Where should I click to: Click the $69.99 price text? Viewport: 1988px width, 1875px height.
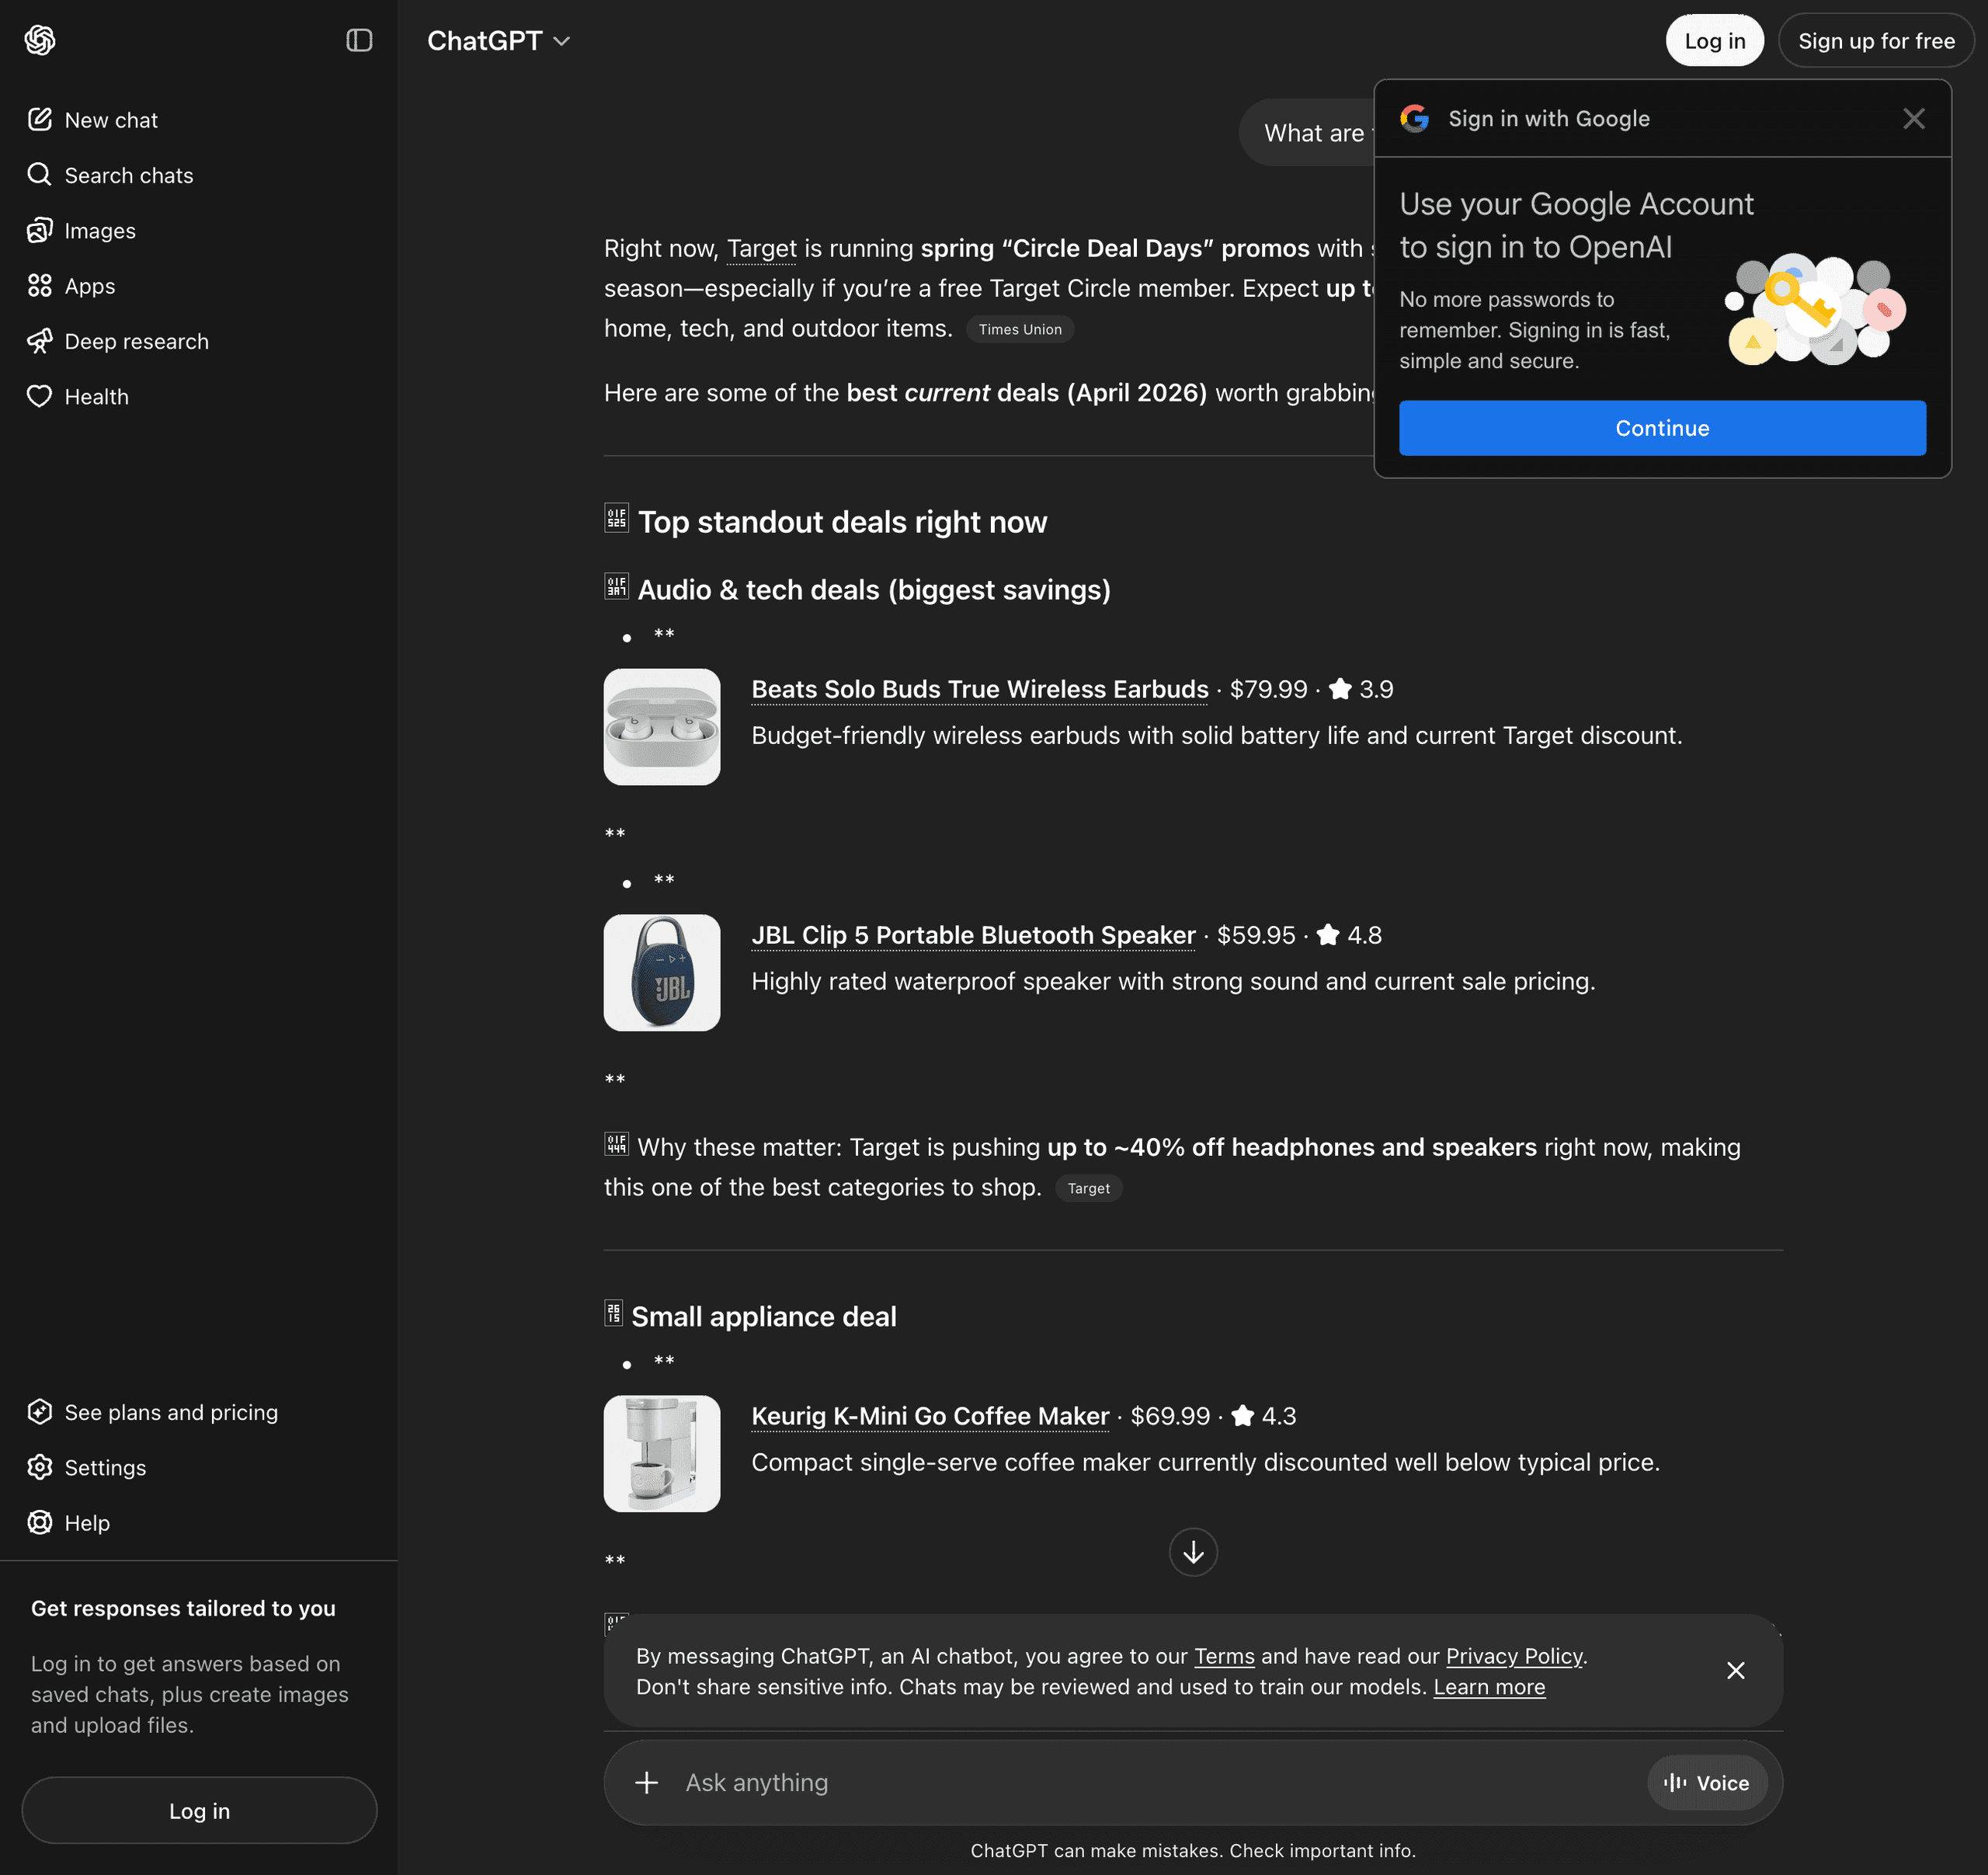point(1170,1417)
